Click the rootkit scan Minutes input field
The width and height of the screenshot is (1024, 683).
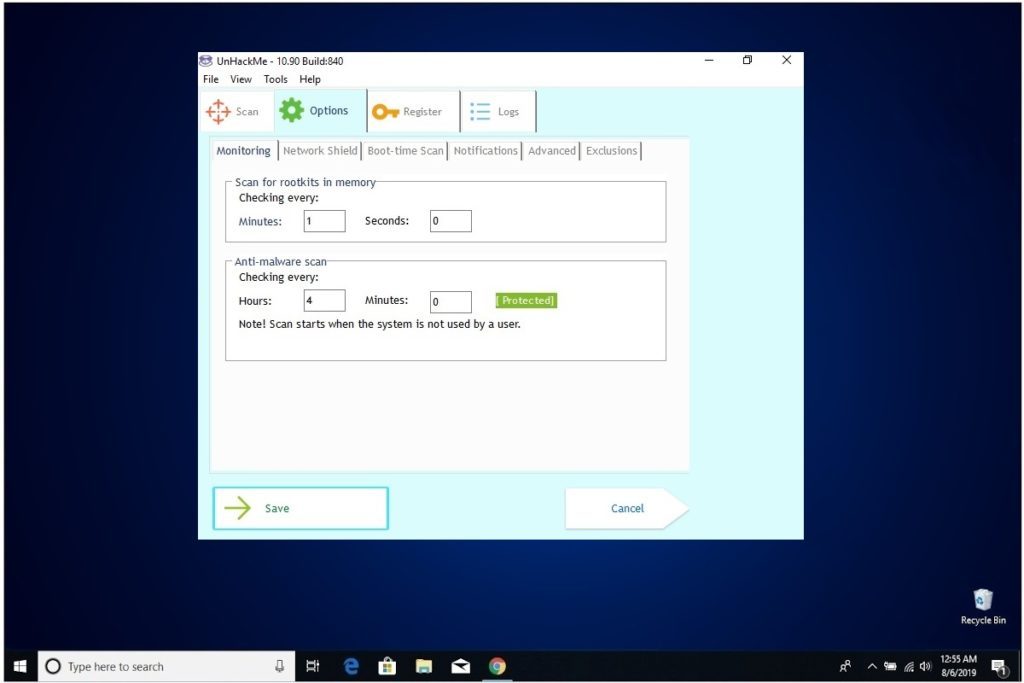click(324, 220)
